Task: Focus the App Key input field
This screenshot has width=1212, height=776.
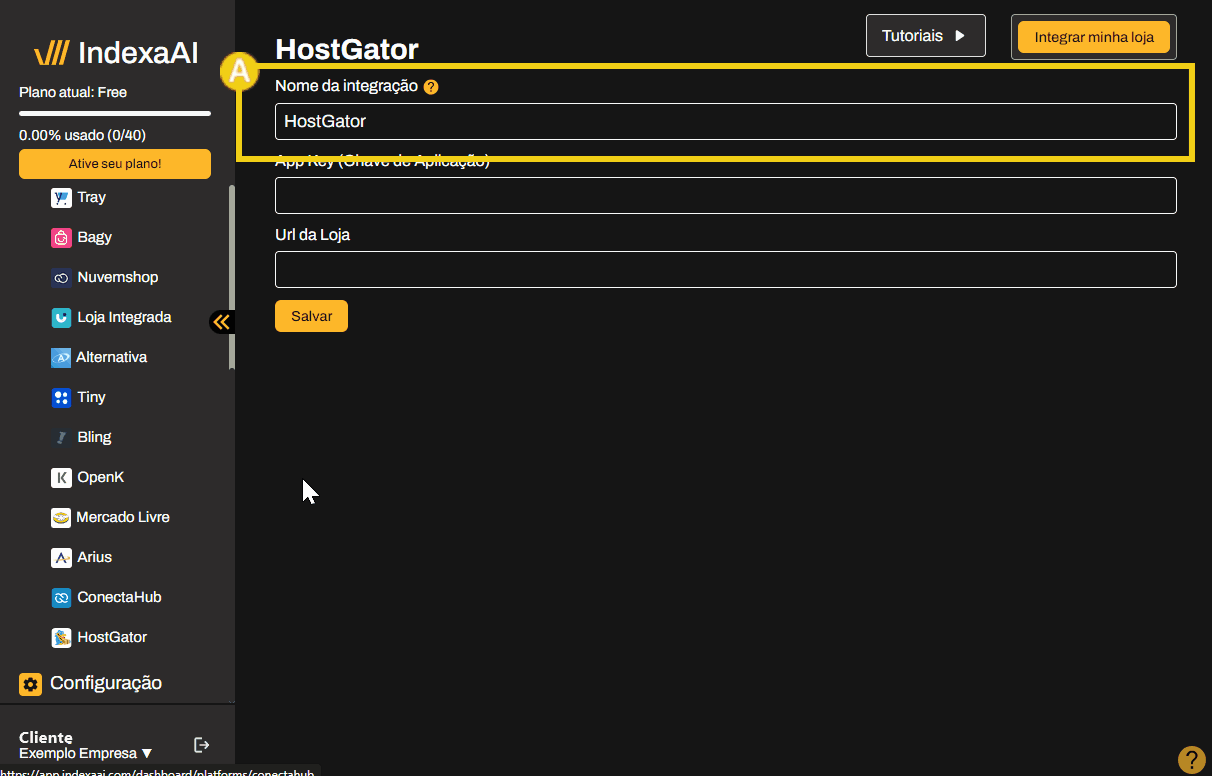Action: point(726,195)
